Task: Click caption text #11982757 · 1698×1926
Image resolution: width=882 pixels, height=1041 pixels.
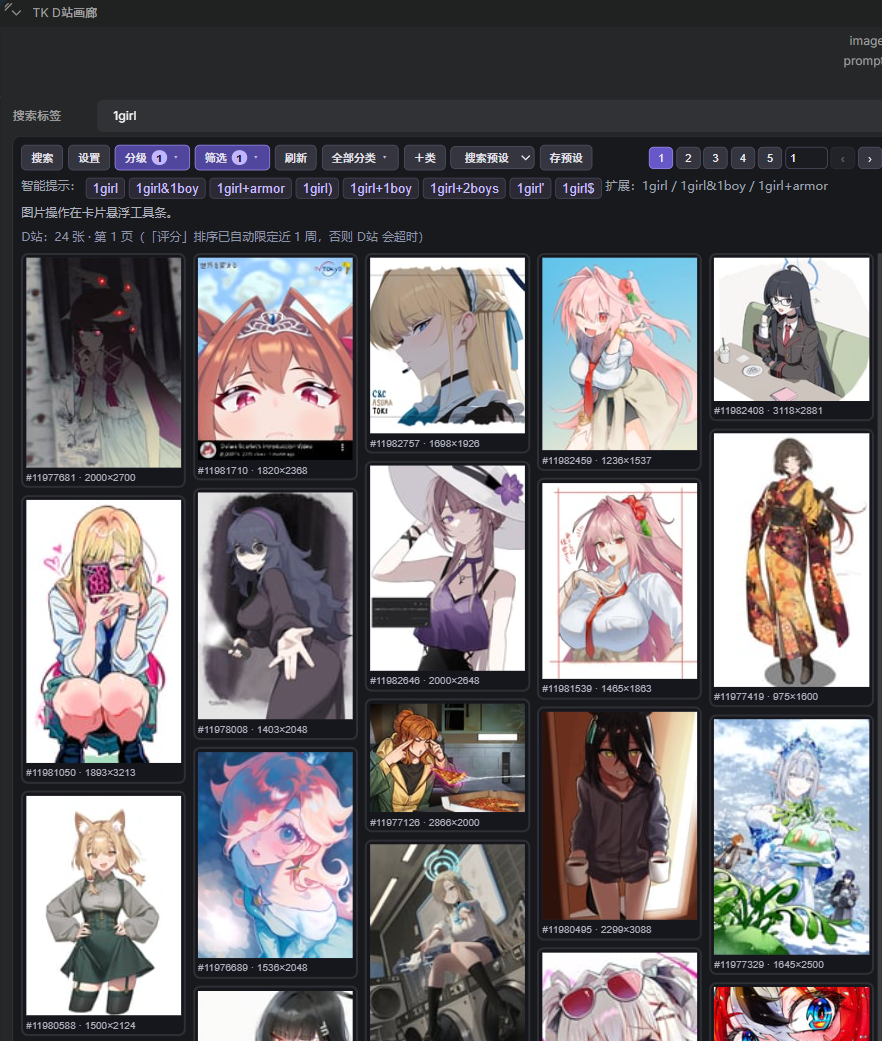Action: 425,443
